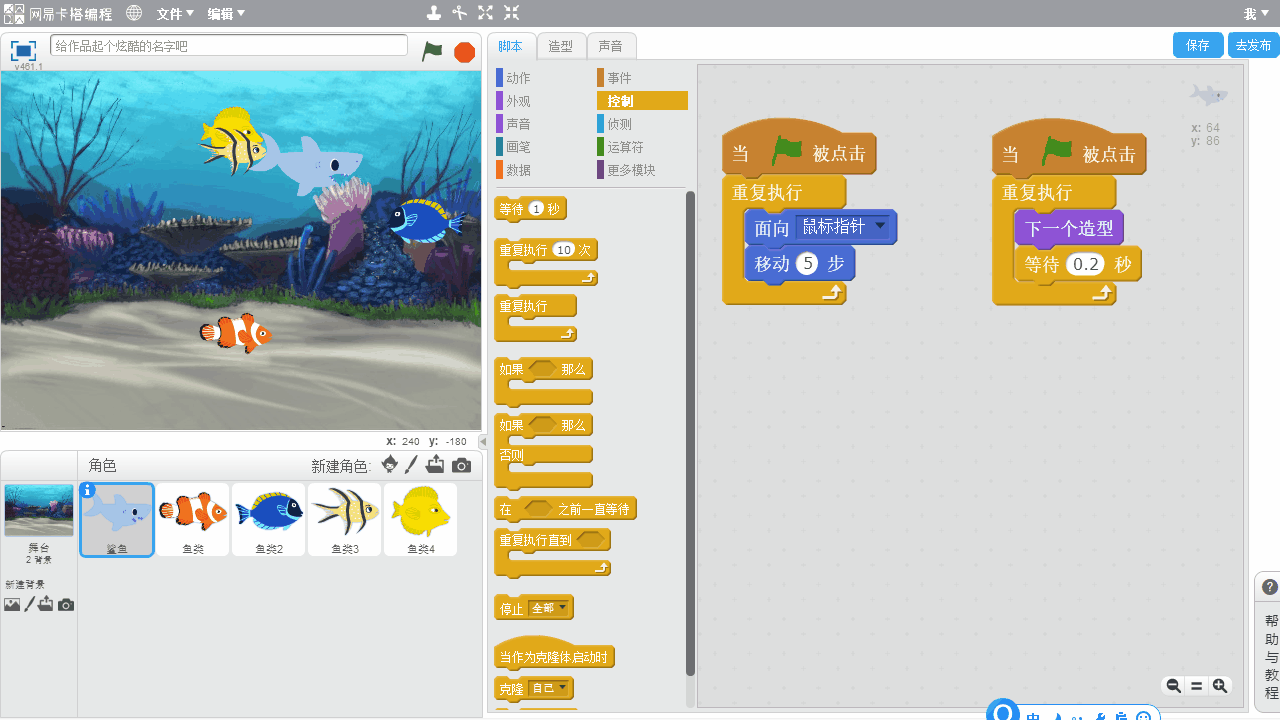The image size is (1280, 720).
Task: Open the 编辑 menu
Action: pos(226,13)
